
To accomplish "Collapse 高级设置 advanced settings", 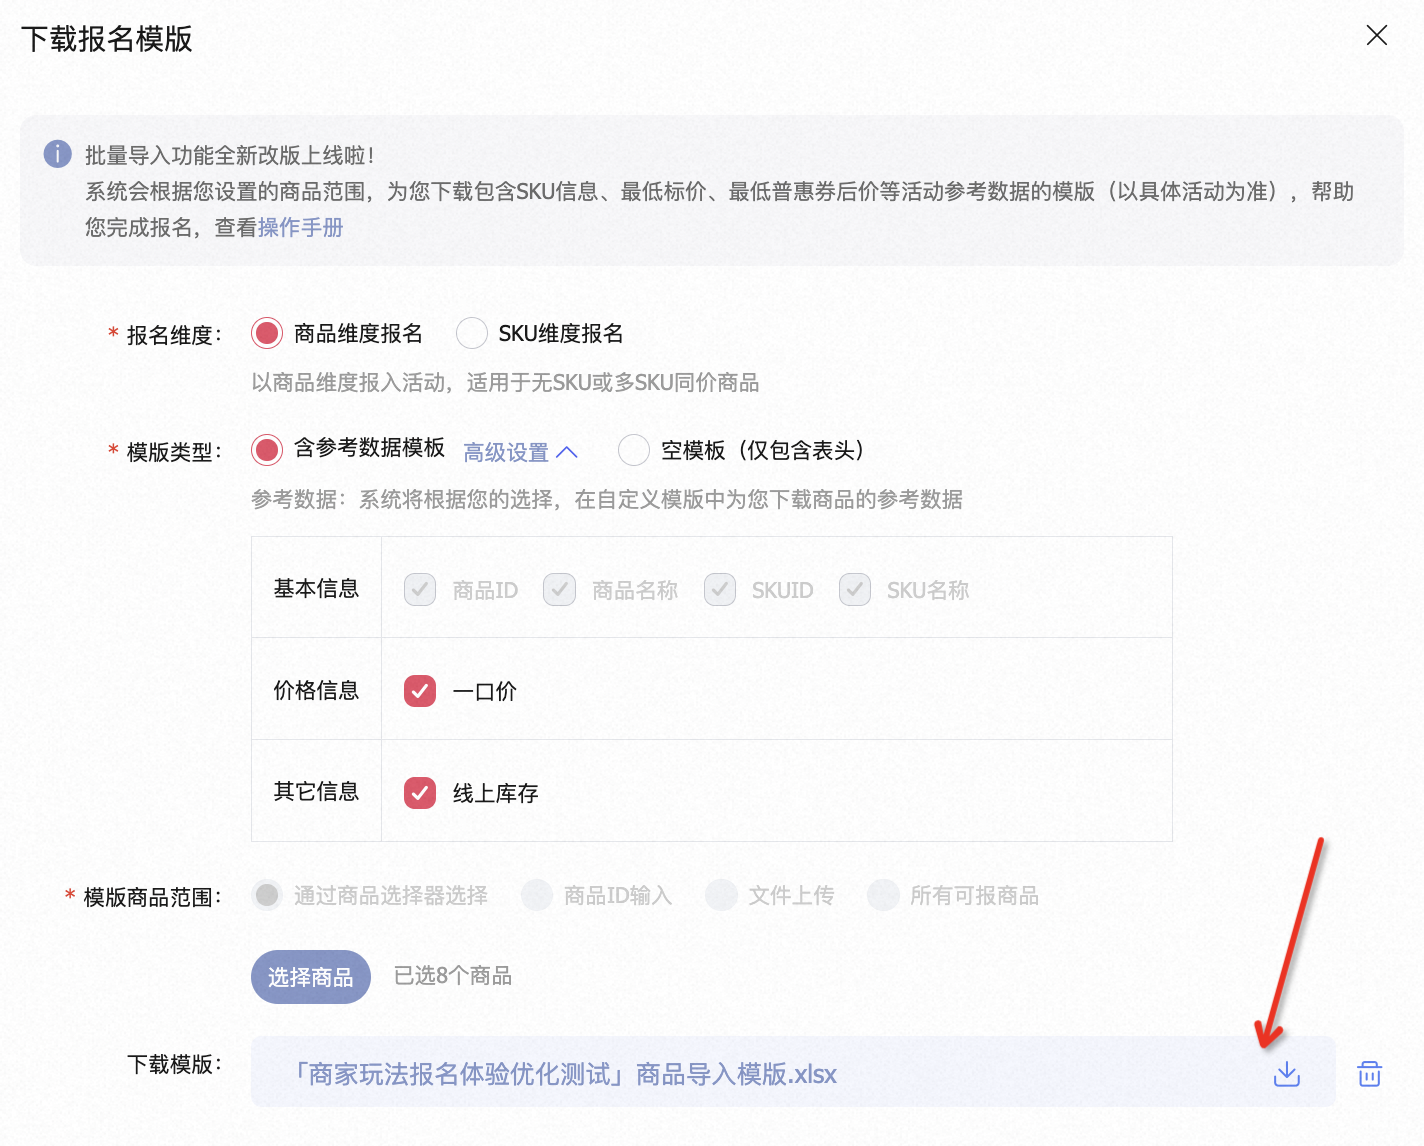I will point(521,452).
